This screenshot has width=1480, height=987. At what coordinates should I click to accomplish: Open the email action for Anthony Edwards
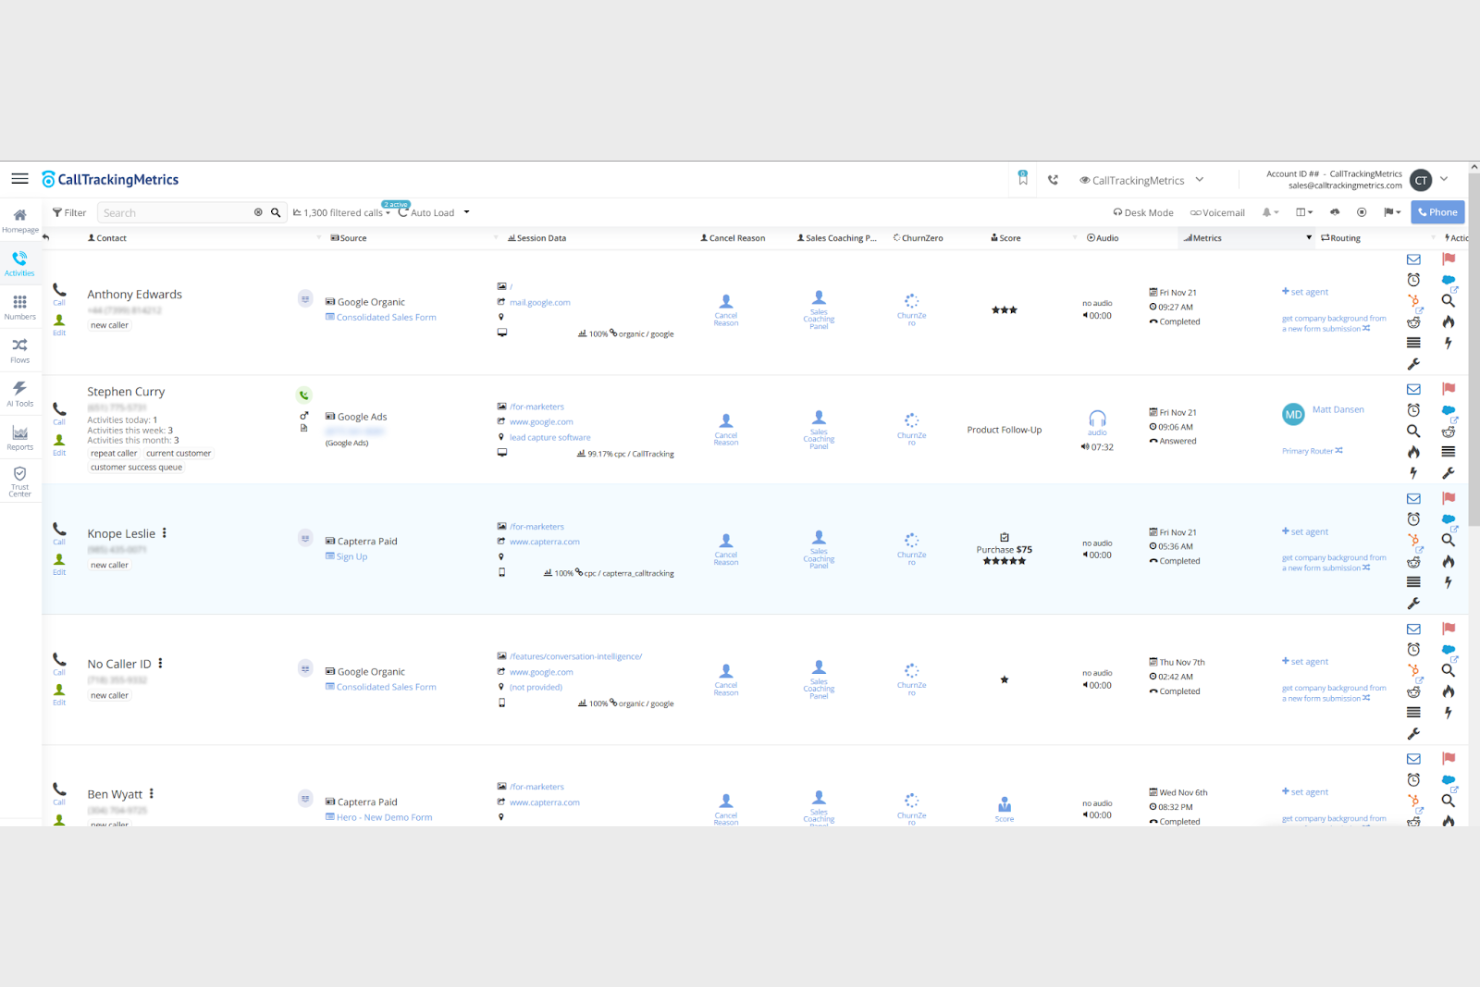tap(1413, 259)
